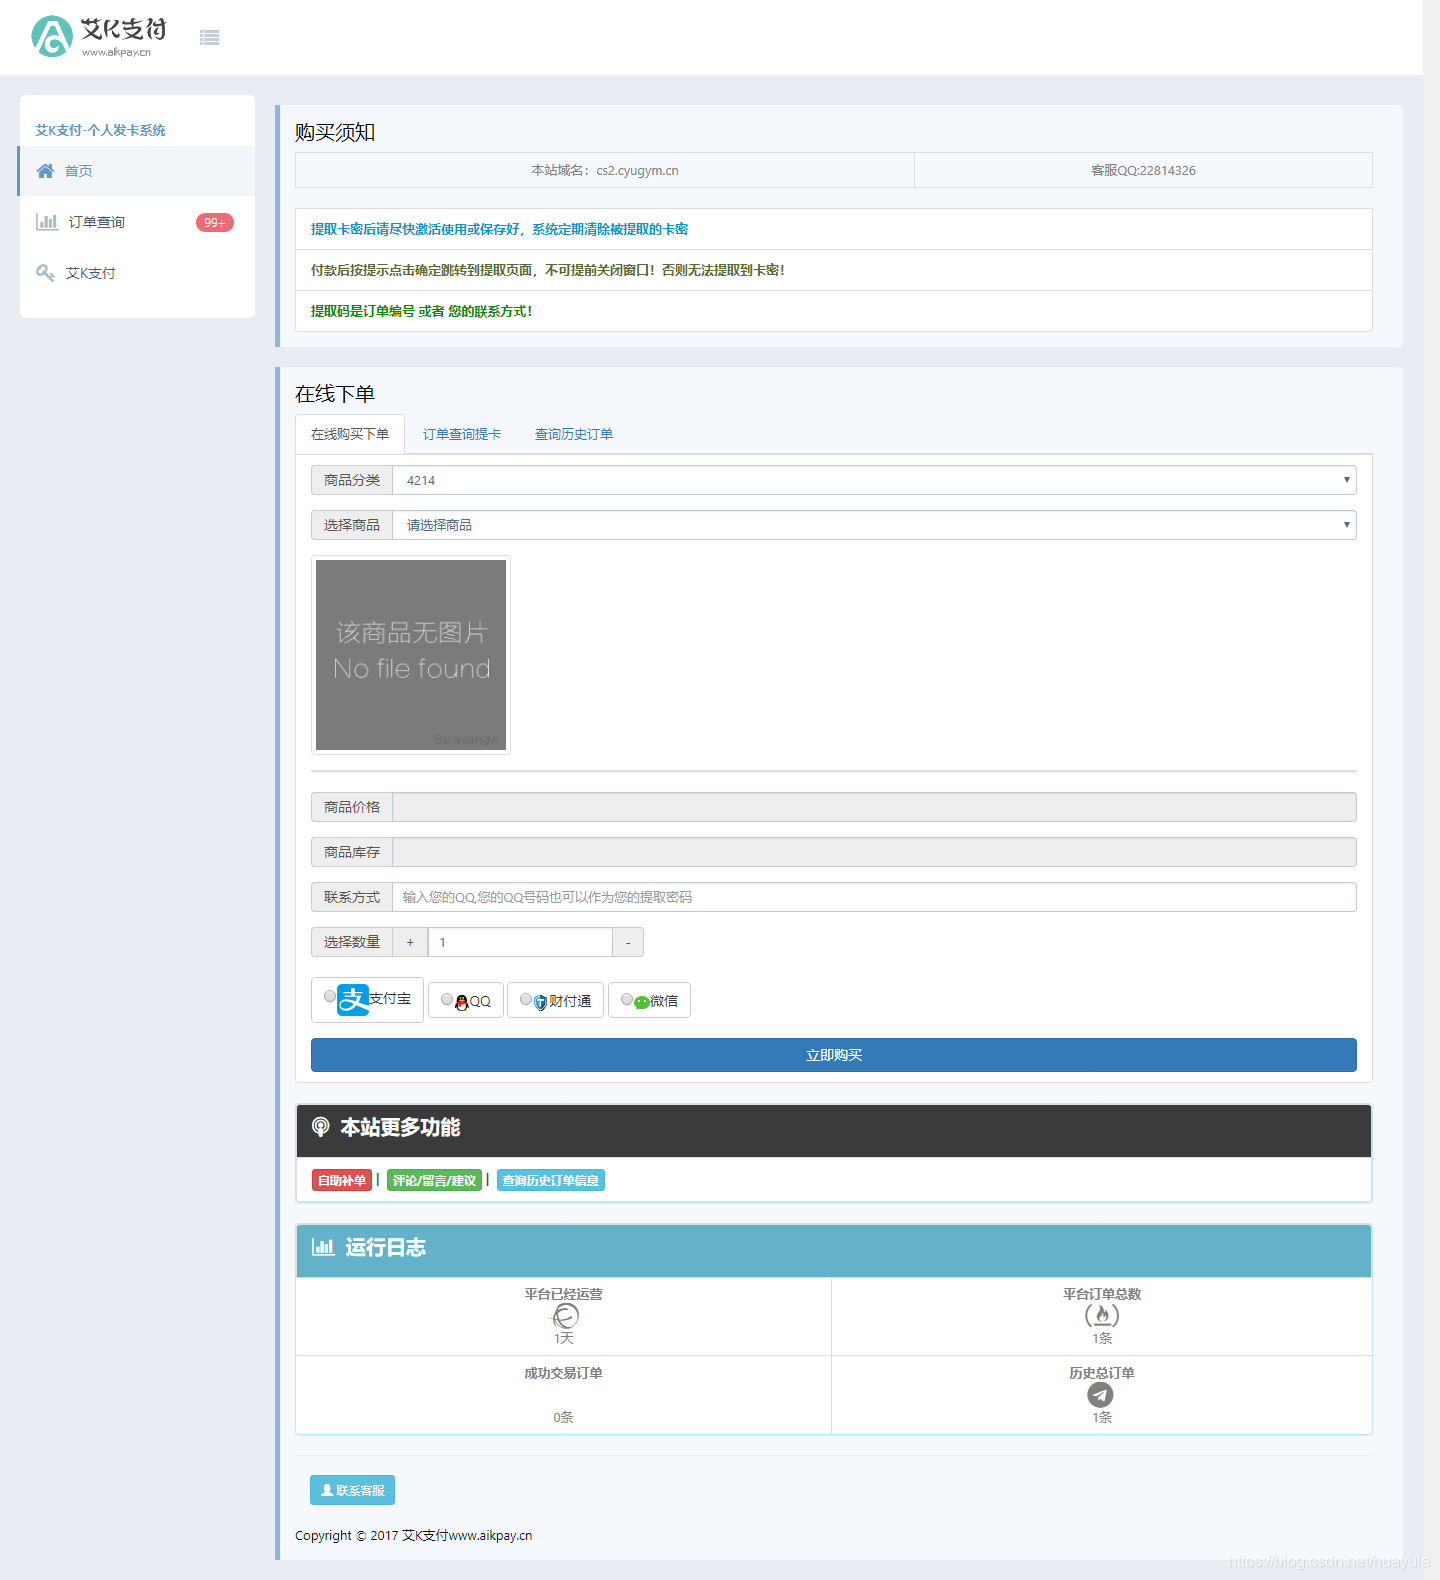Click the green 提取码是订单编号 notice

834,311
